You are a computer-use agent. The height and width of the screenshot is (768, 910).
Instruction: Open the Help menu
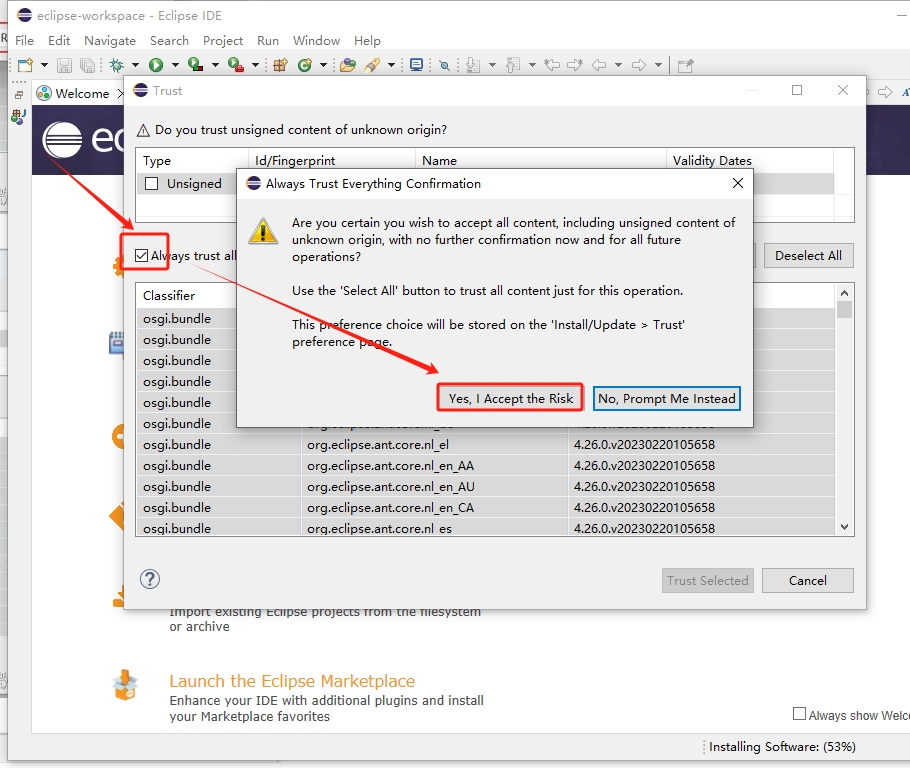tap(367, 41)
